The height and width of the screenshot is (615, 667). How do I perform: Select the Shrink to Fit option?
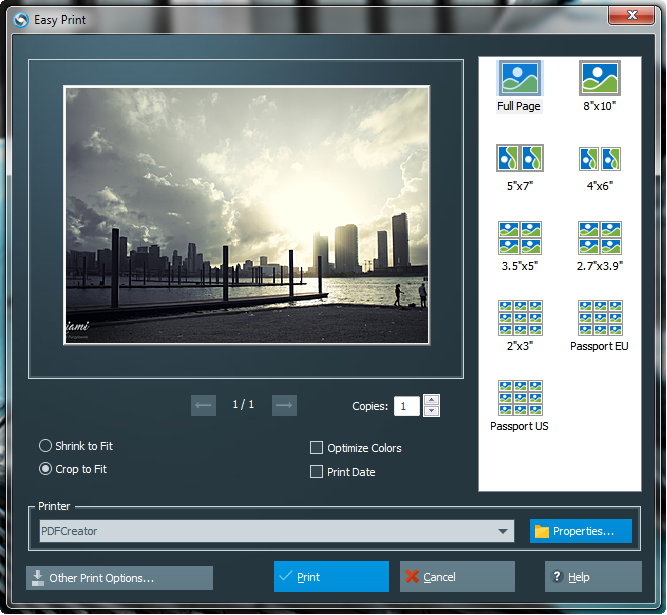46,446
